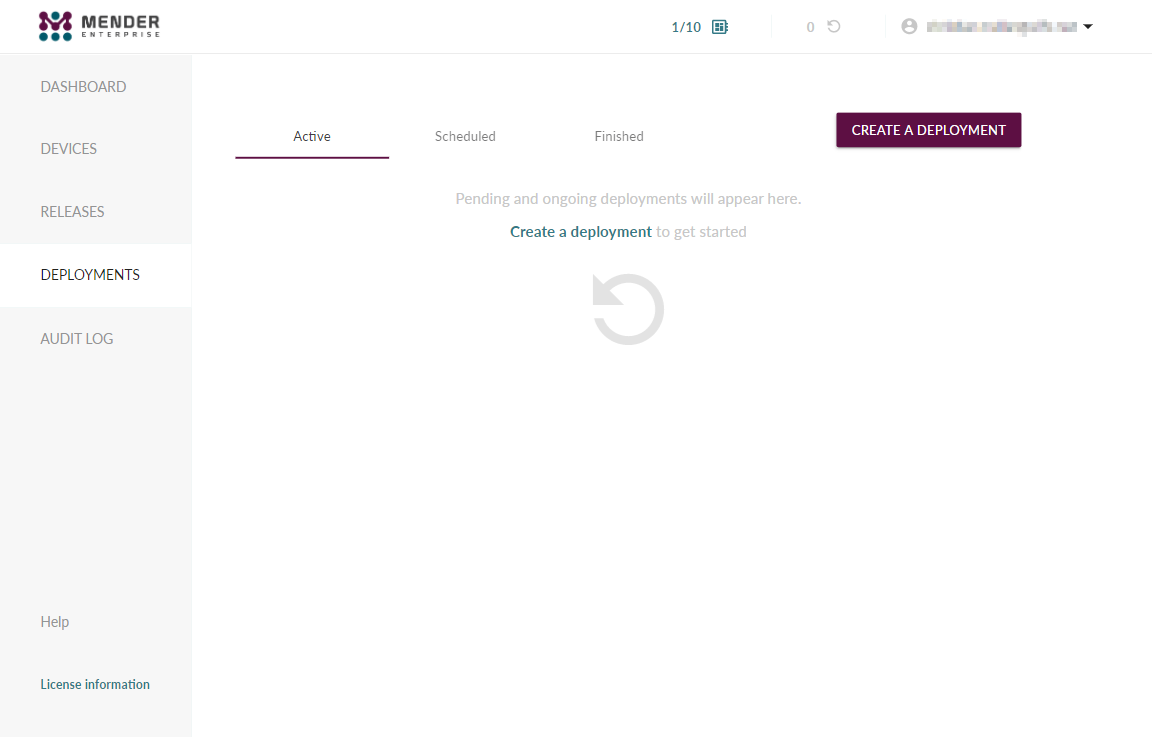
Task: Click the 1/10 device count indicator
Action: [x=686, y=27]
